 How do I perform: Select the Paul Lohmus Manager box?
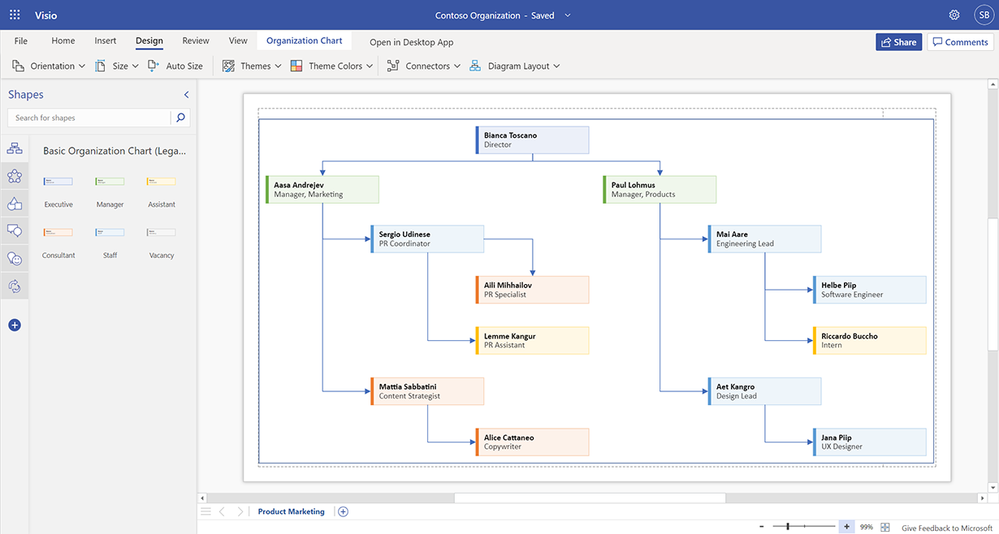click(x=659, y=189)
